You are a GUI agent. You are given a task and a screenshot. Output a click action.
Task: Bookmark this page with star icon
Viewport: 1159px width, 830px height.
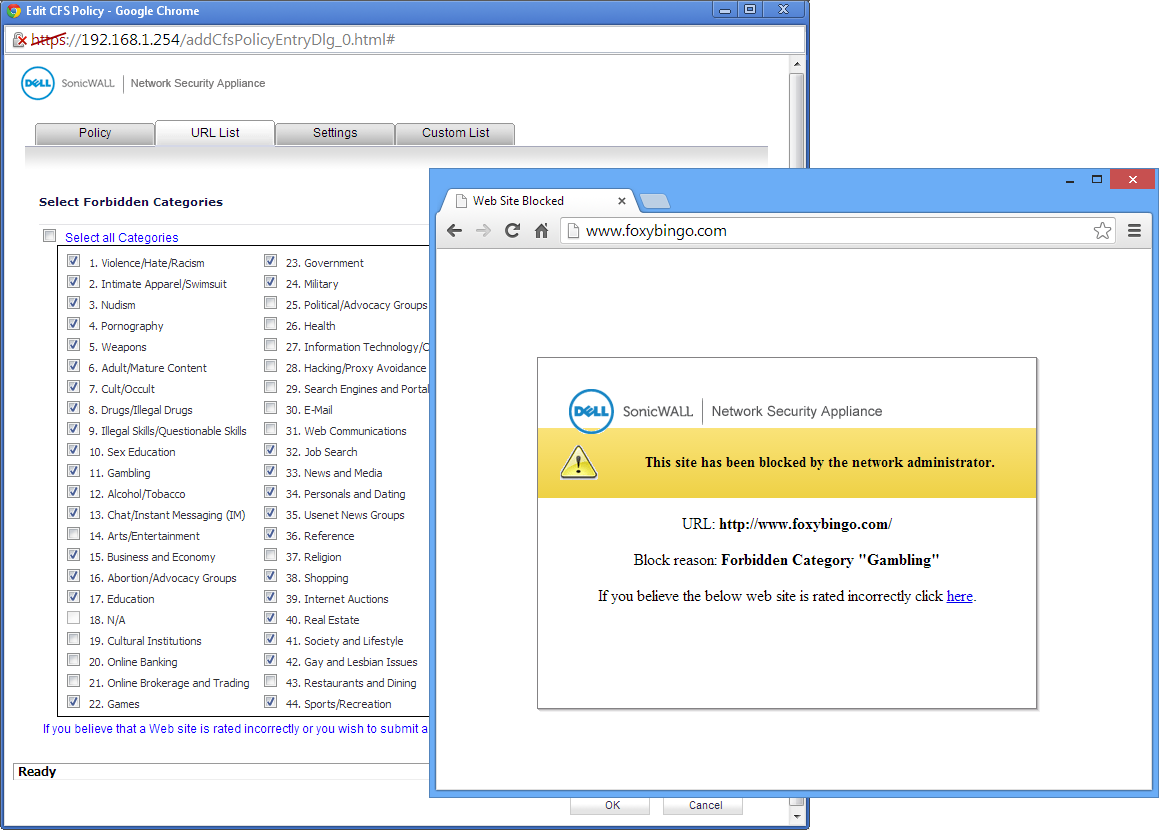pyautogui.click(x=1102, y=231)
